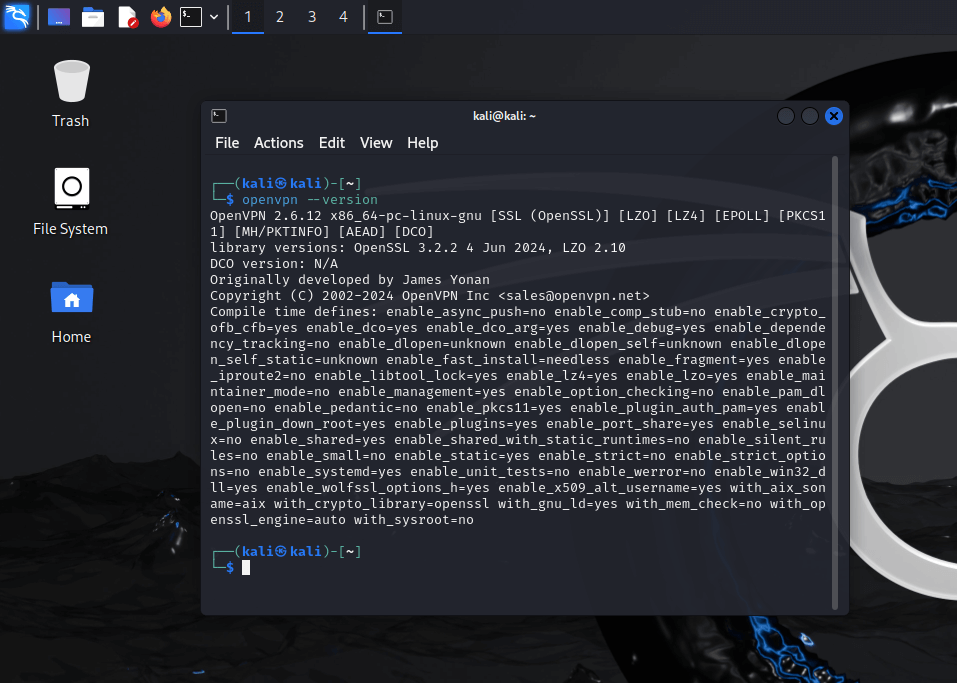
Task: Launch Firefox from the panel
Action: [x=161, y=17]
